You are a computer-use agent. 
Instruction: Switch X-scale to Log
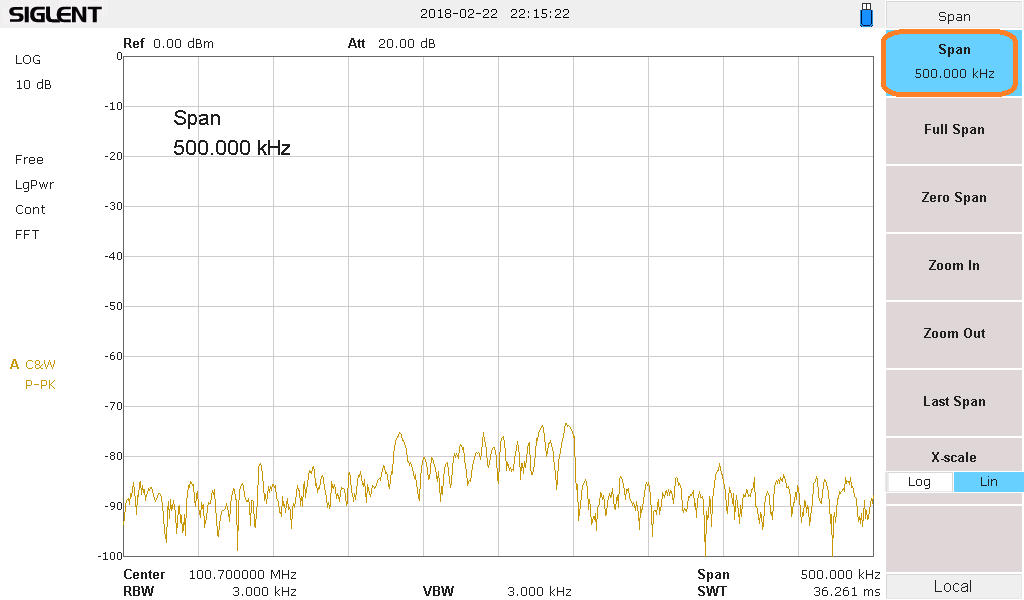click(x=919, y=482)
